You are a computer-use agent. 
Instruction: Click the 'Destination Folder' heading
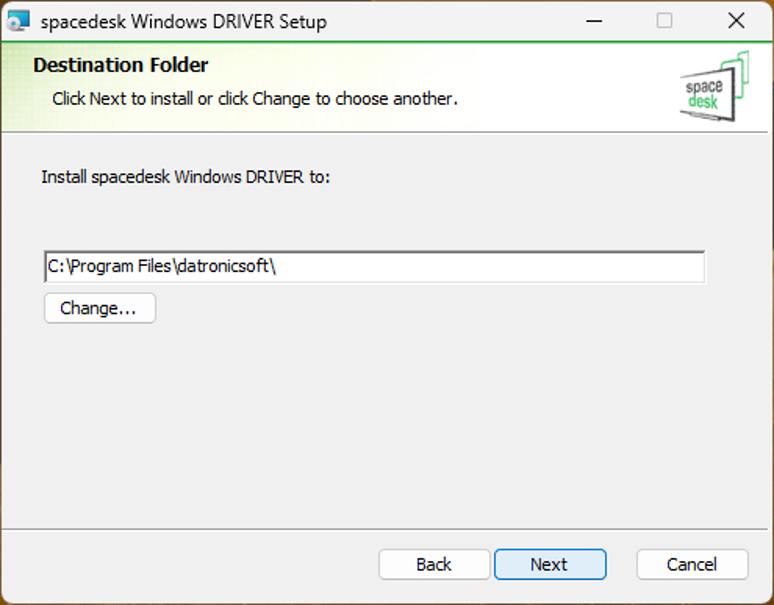click(x=121, y=65)
